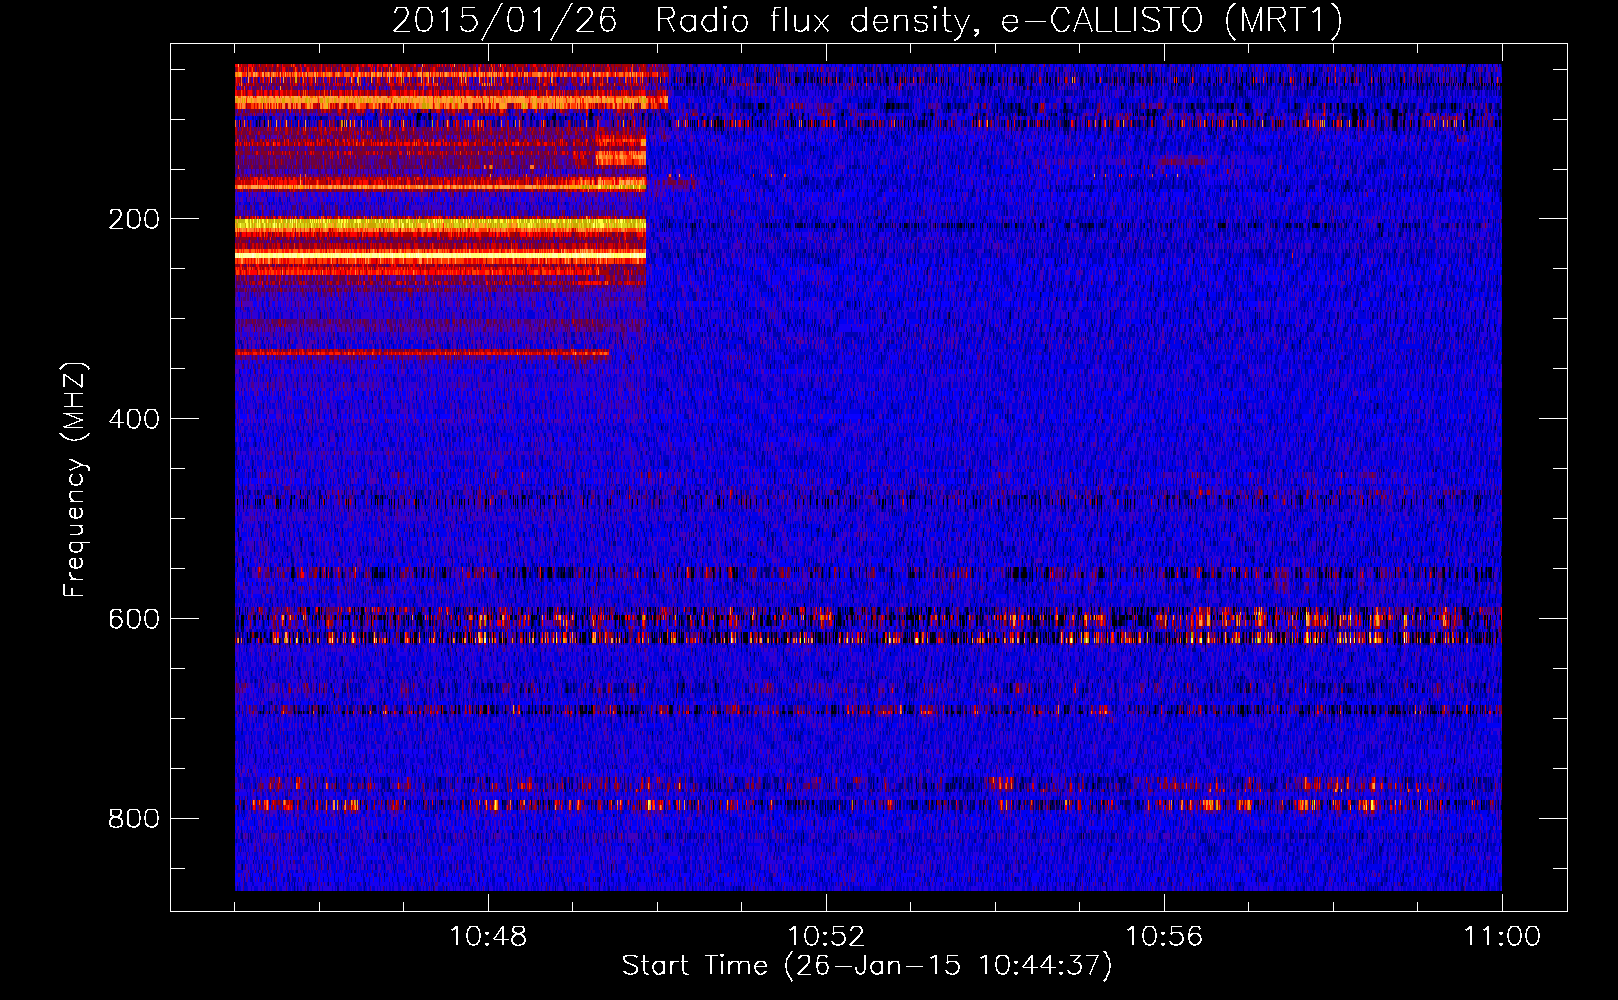Screen dimensions: 1618x1000
Task: Click the 10:56 time tick label
Action: coord(1164,937)
